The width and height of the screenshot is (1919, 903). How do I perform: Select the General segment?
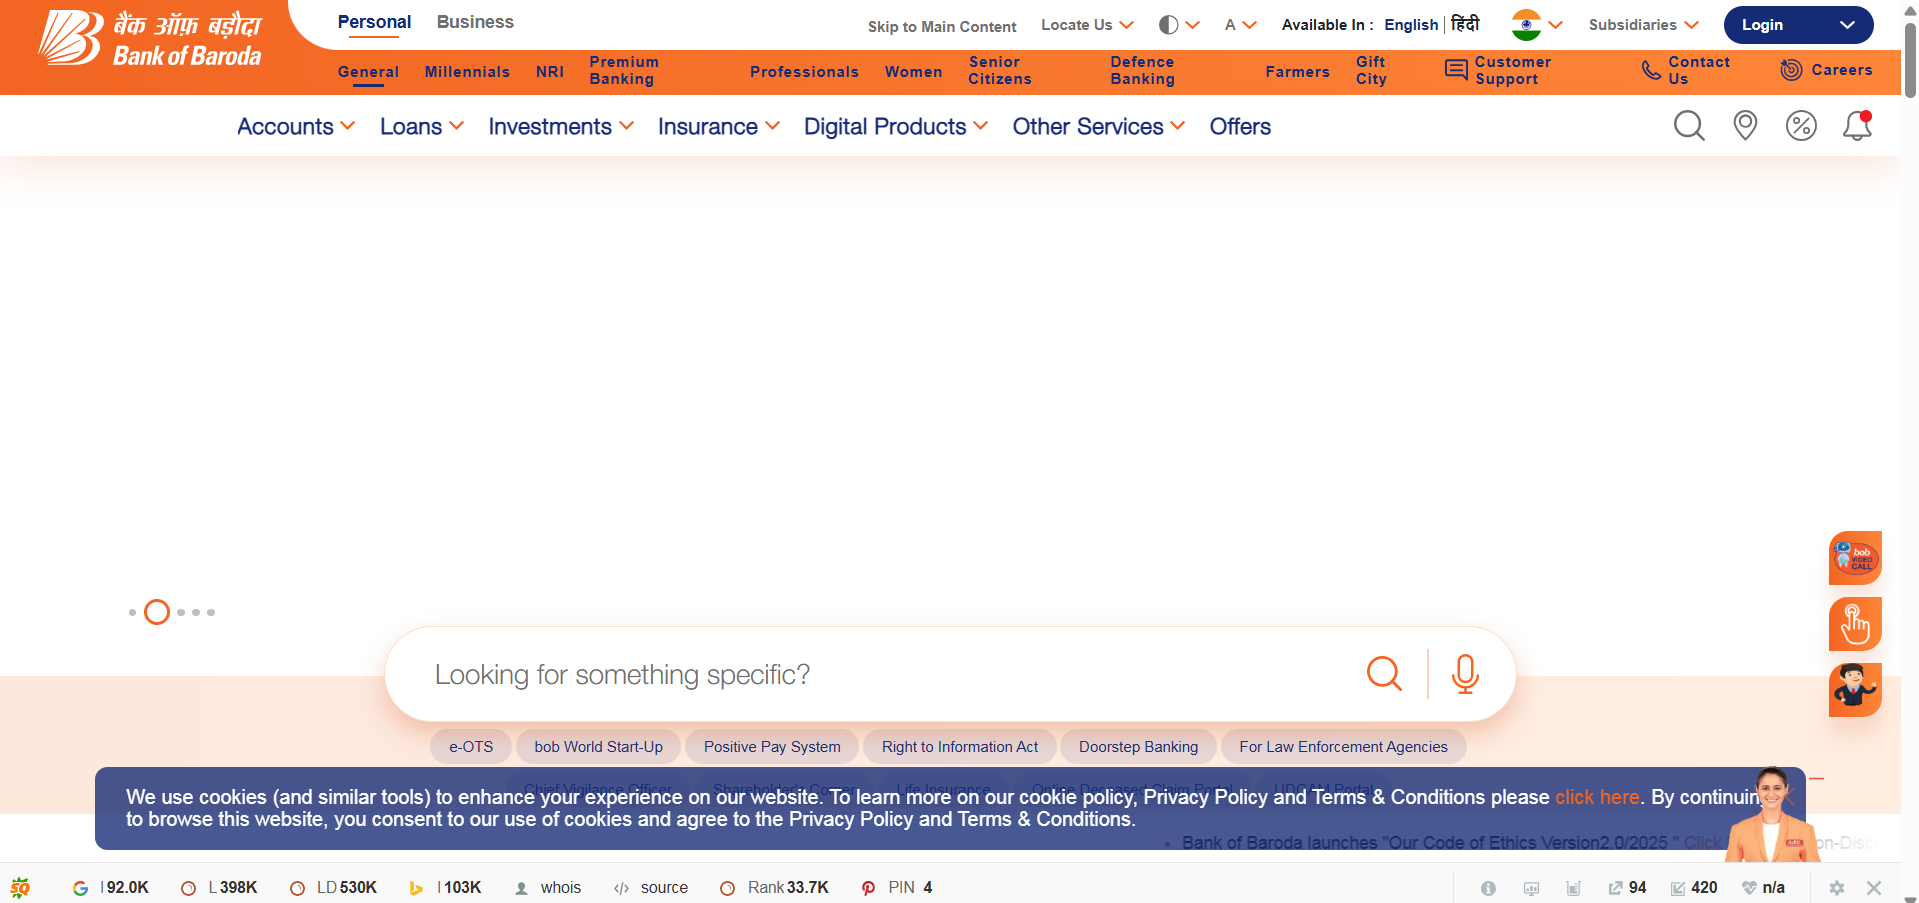tap(368, 72)
